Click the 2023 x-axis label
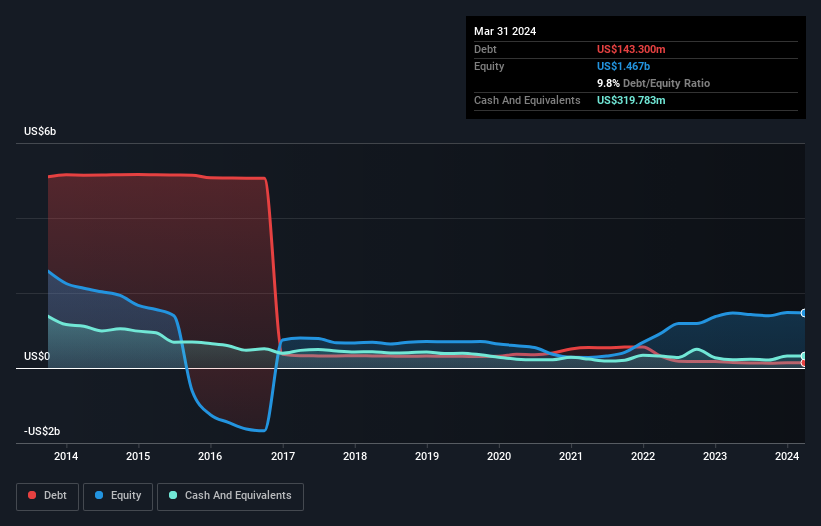821x526 pixels. point(715,456)
